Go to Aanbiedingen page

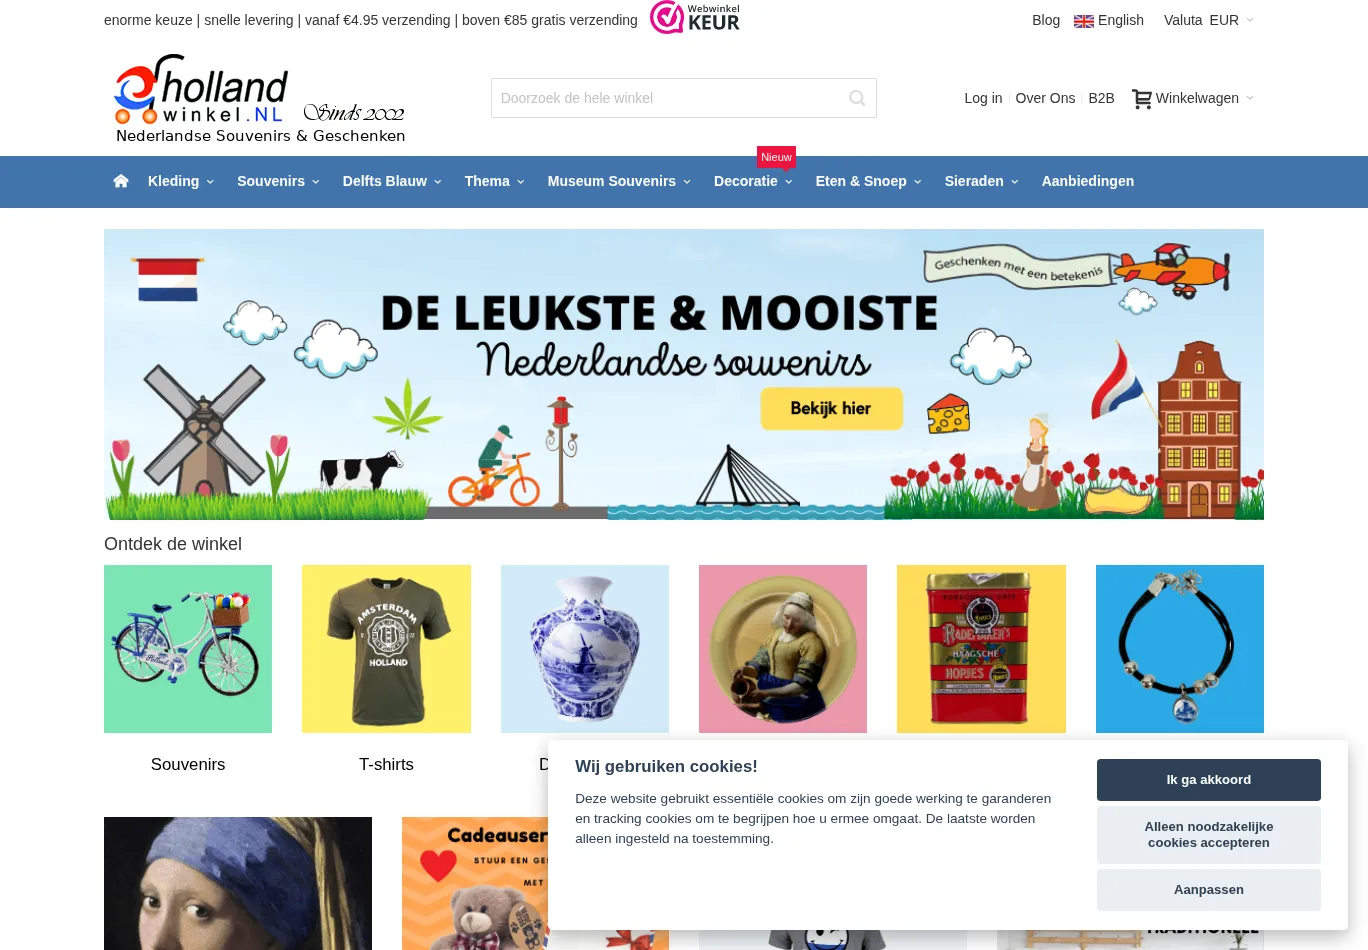[1087, 181]
